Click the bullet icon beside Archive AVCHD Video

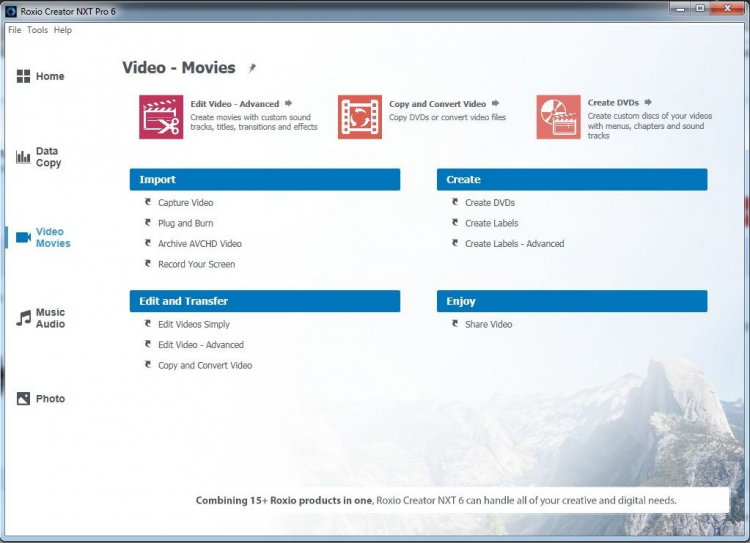point(148,243)
